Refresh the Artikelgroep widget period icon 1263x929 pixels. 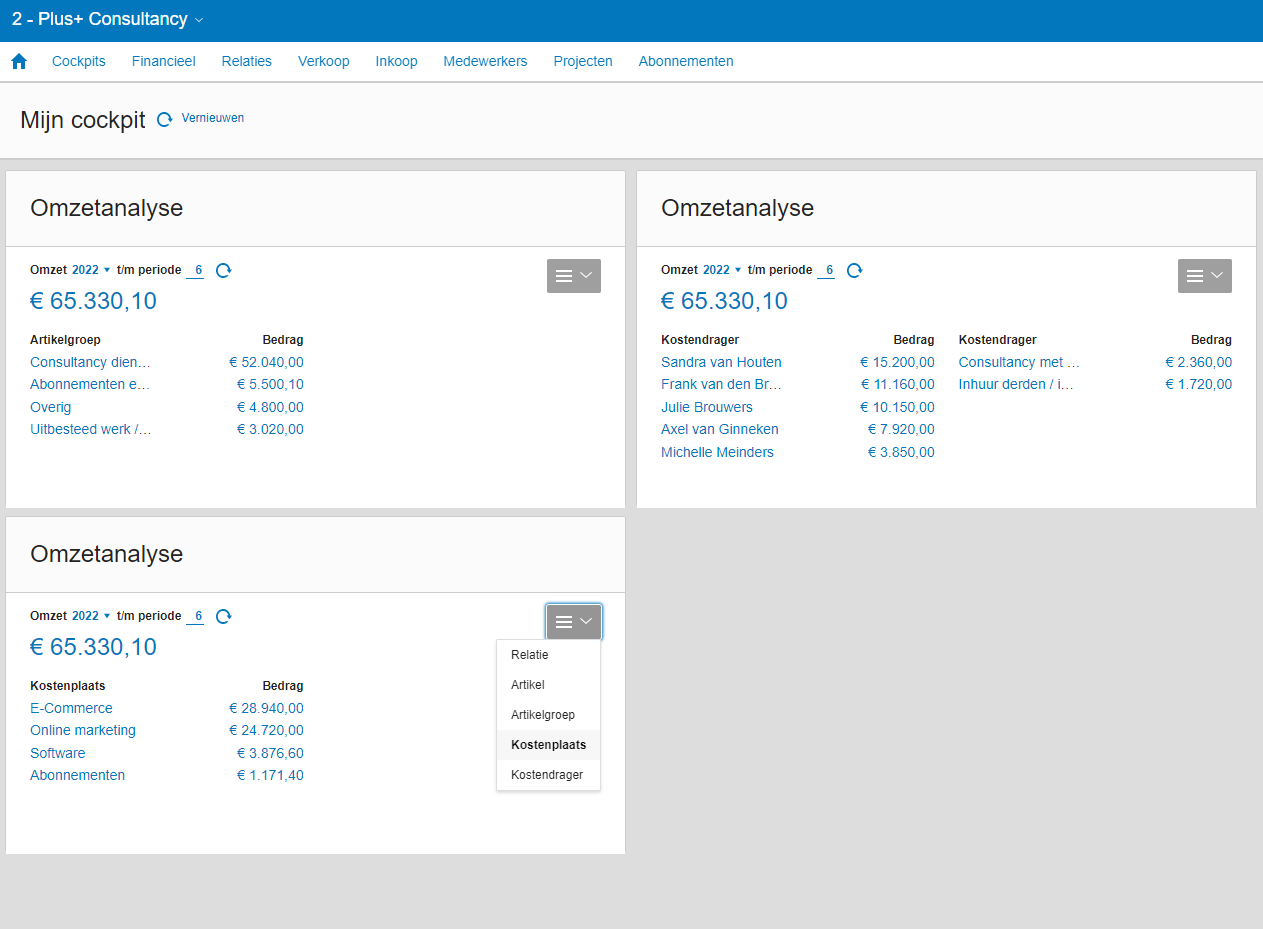tap(224, 270)
